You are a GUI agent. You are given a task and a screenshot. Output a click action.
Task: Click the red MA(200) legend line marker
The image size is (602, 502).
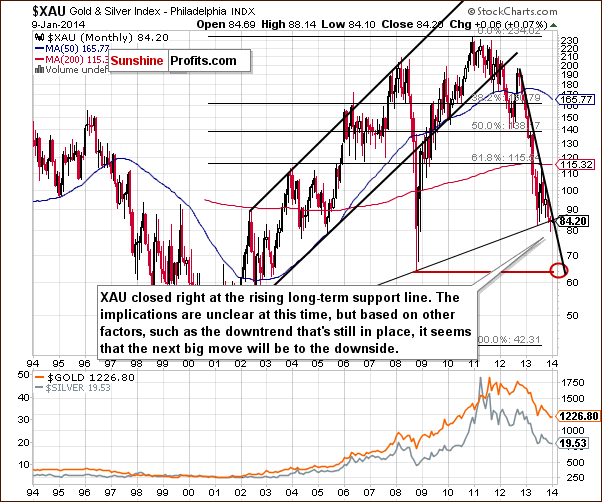point(39,59)
